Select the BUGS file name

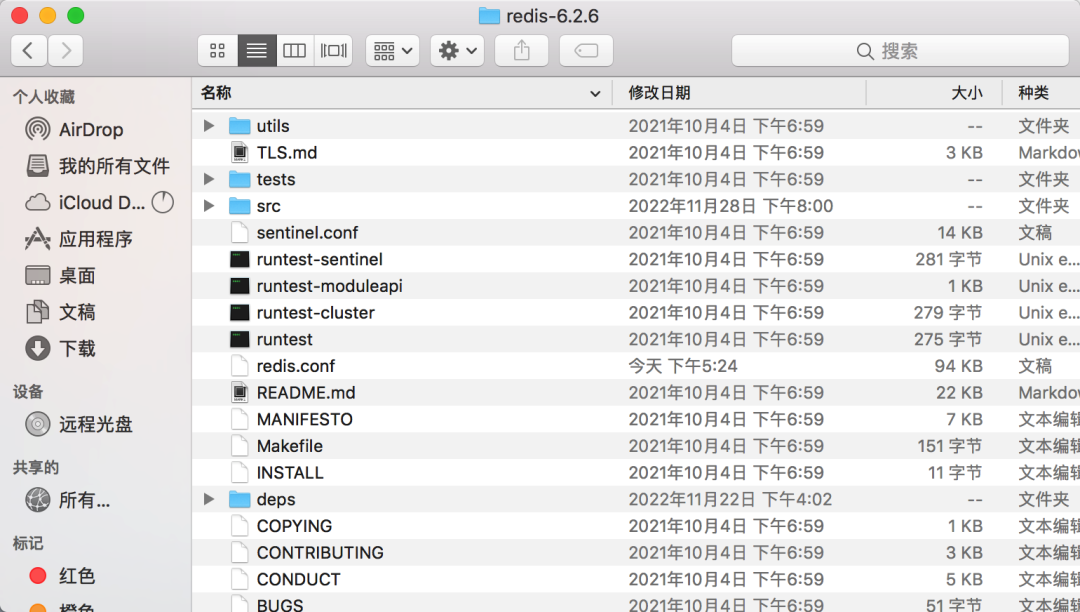[x=280, y=605]
